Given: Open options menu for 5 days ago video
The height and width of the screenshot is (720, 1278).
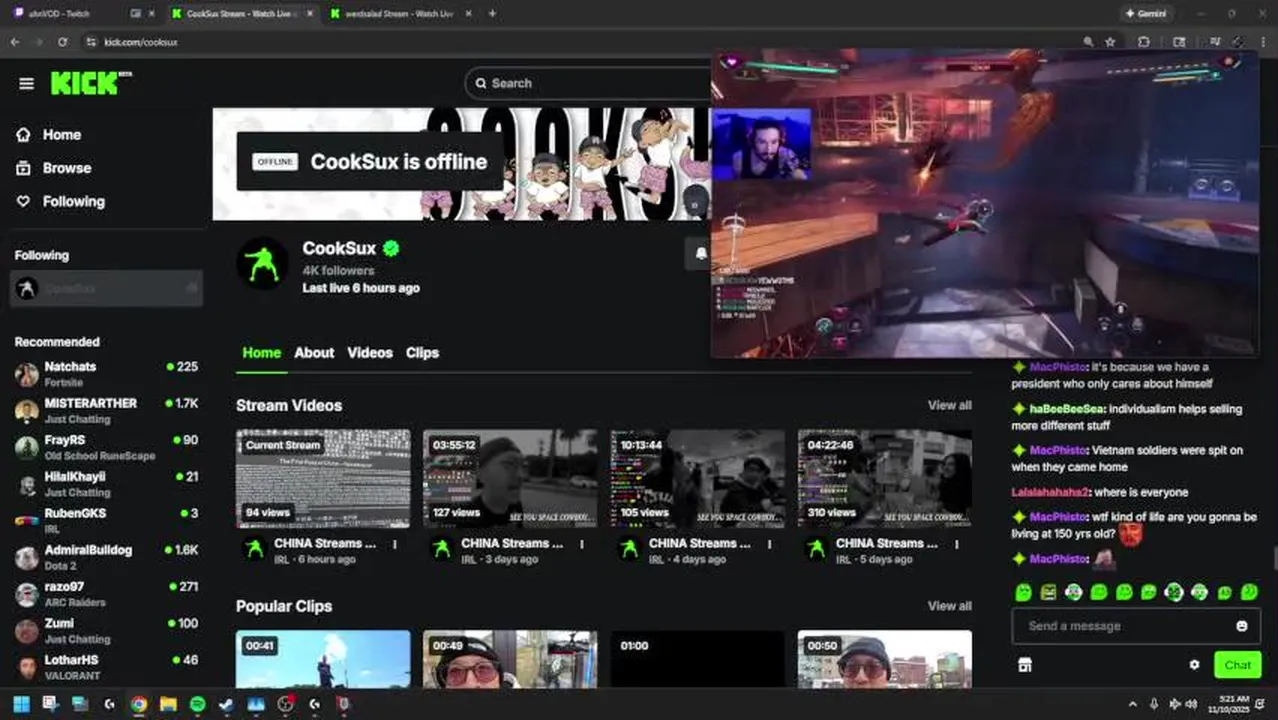Looking at the screenshot, I should point(957,545).
